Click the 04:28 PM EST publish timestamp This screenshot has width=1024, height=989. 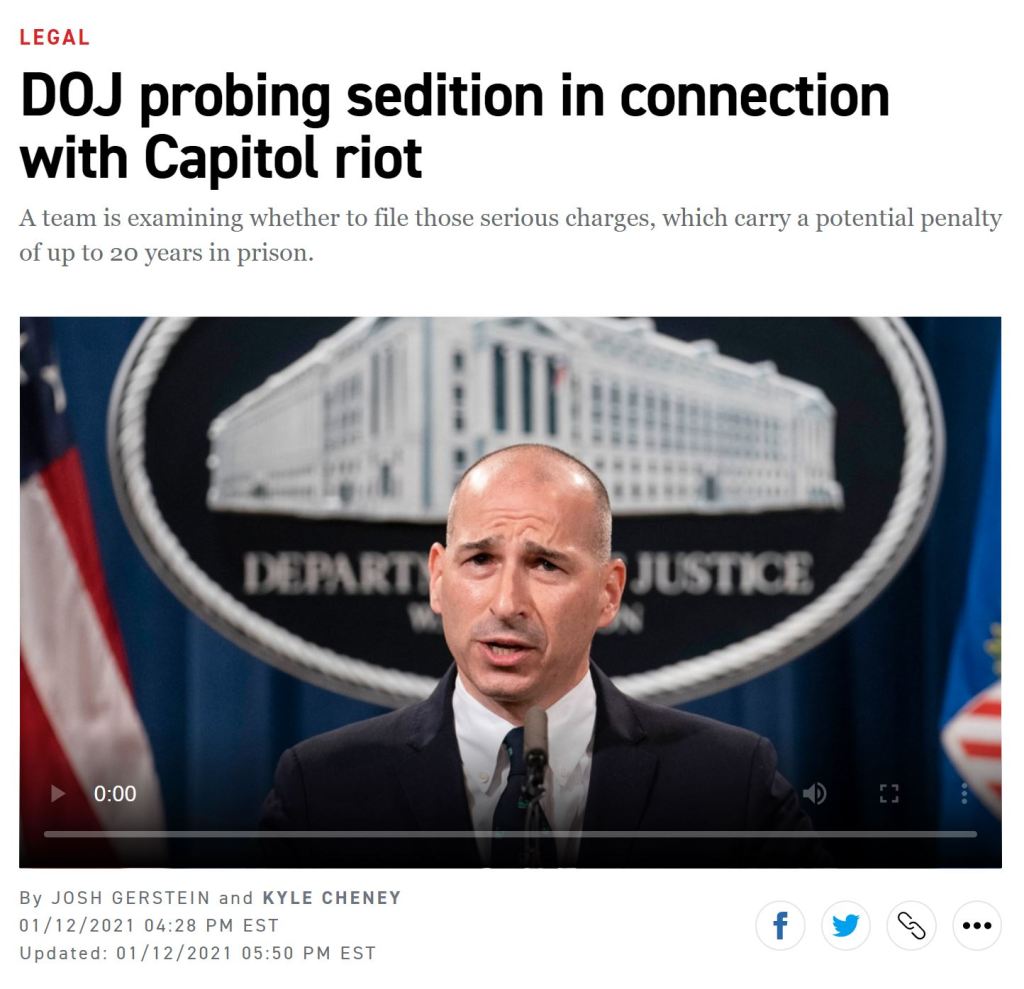coord(149,926)
